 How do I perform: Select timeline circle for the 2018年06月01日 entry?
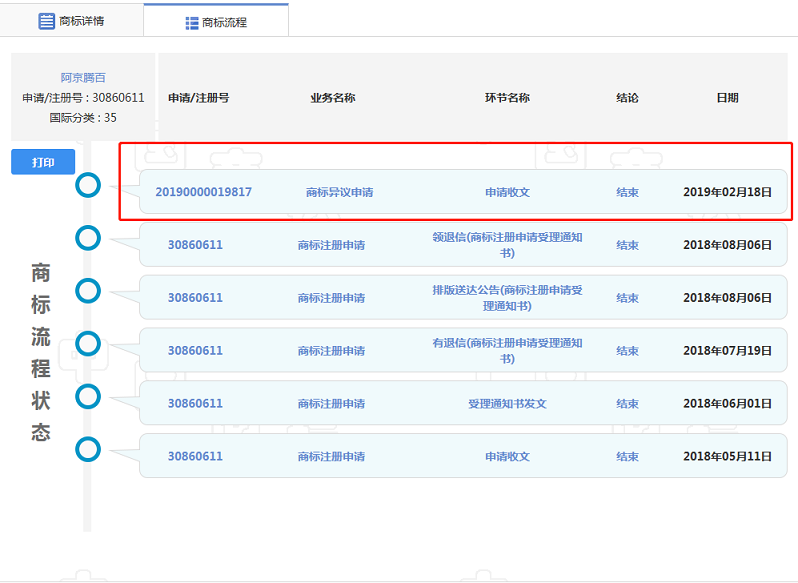(x=89, y=397)
